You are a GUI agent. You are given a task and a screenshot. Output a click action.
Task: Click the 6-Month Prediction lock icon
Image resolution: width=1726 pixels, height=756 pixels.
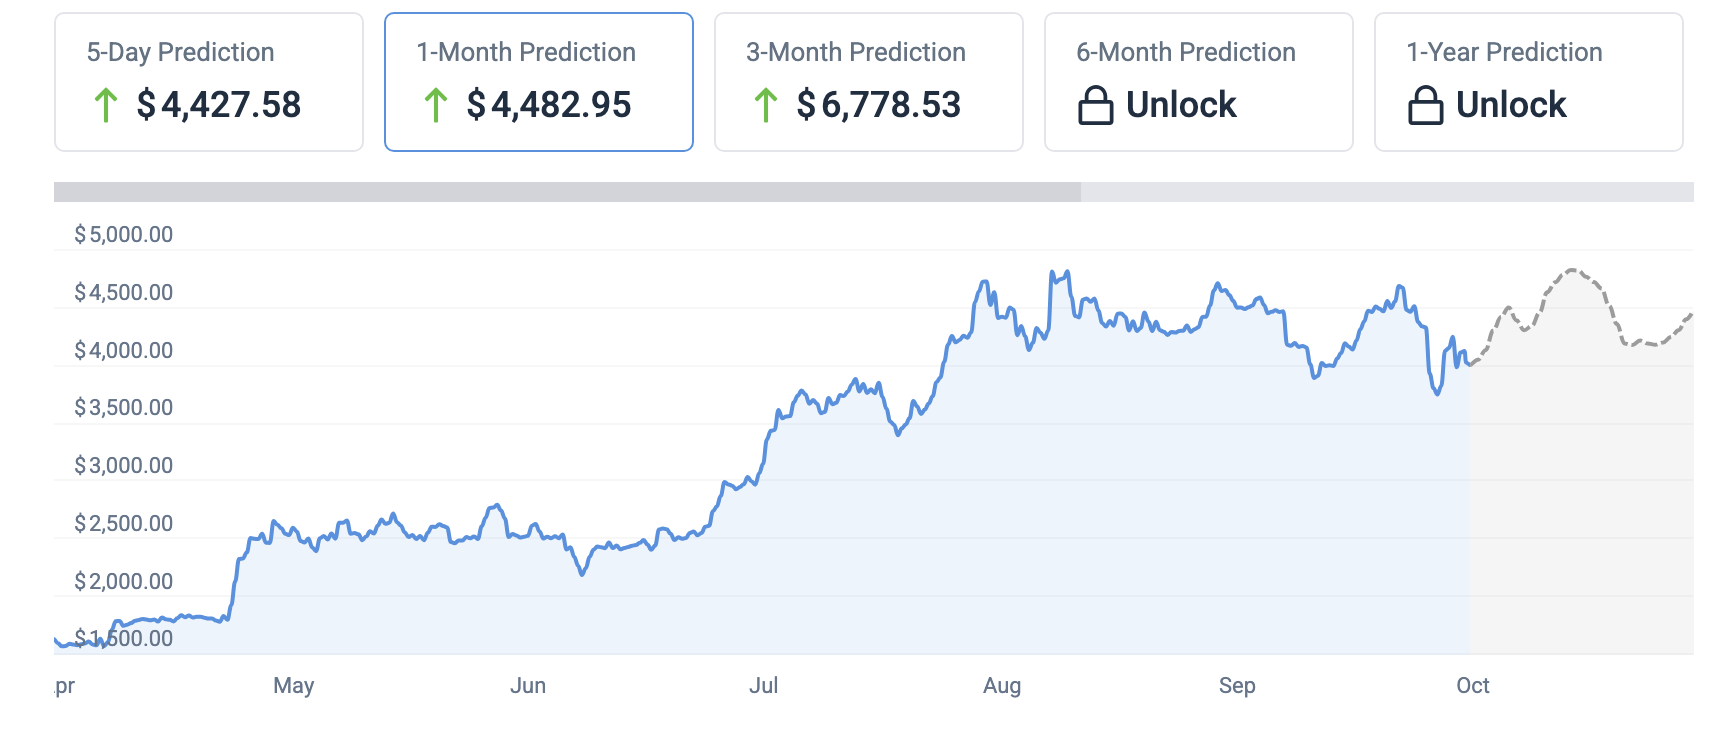coord(1096,105)
